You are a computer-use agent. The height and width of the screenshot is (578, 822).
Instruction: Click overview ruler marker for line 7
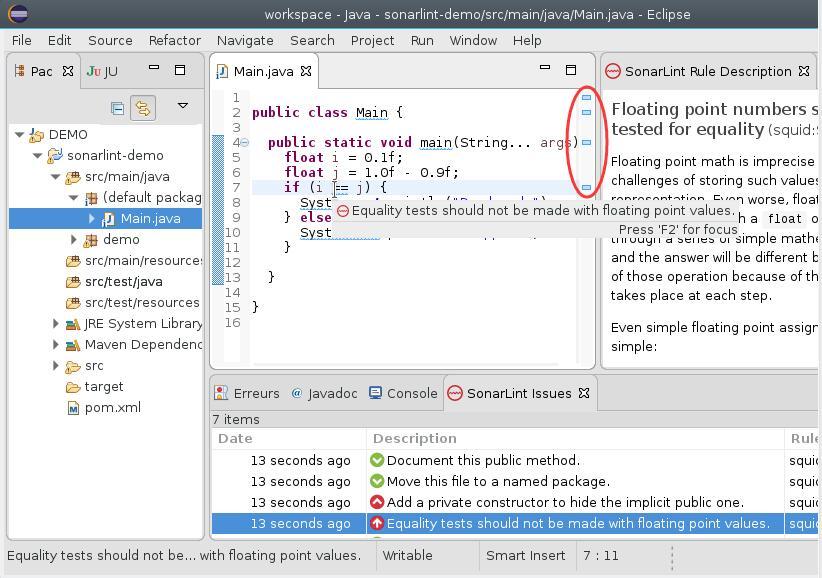tap(586, 187)
